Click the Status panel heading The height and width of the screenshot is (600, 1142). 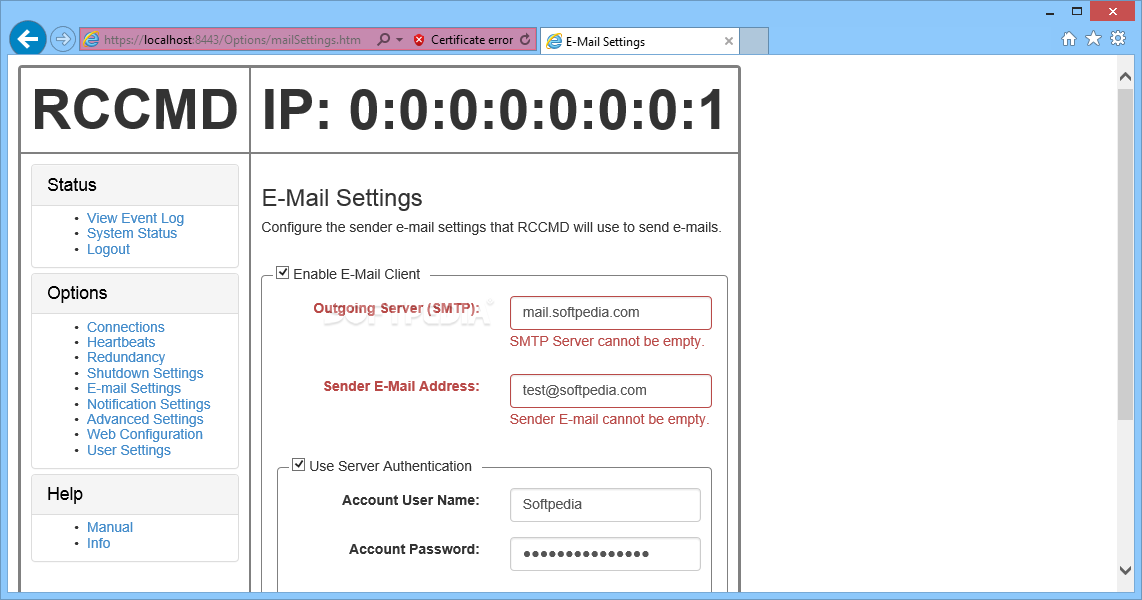coord(72,185)
